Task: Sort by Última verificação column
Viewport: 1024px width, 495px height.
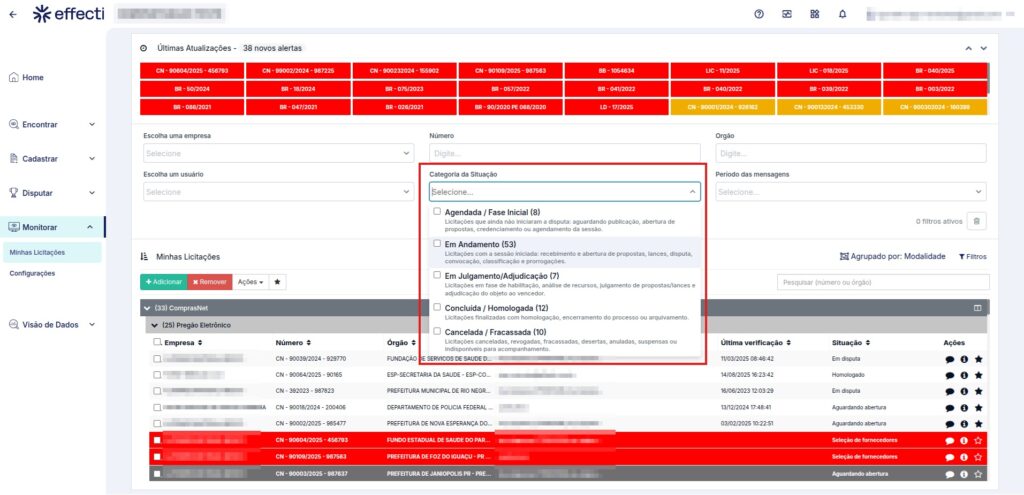Action: [756, 342]
